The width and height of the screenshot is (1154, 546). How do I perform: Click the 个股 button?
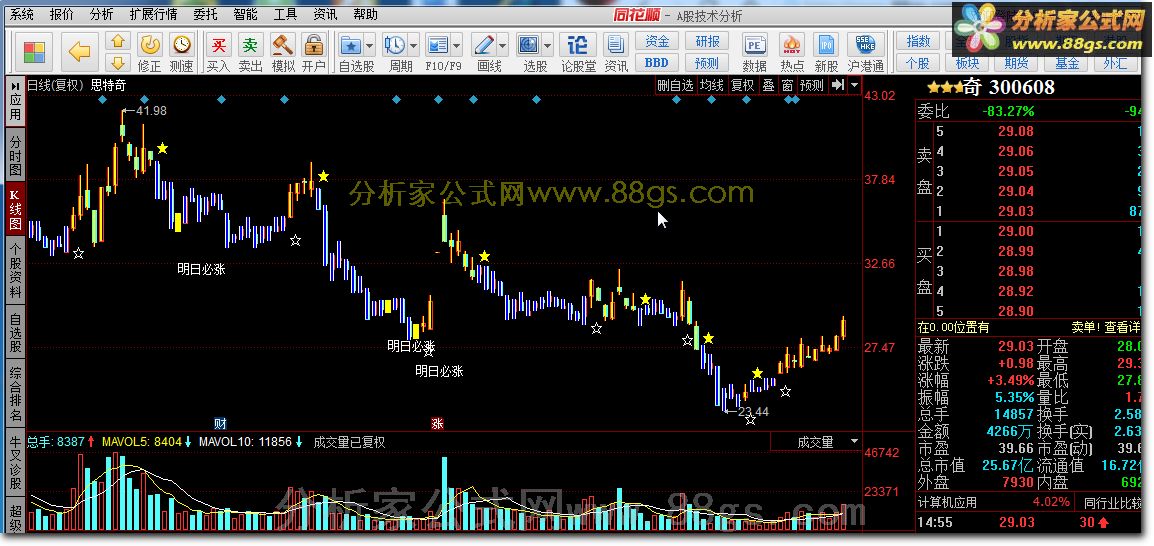click(x=918, y=63)
